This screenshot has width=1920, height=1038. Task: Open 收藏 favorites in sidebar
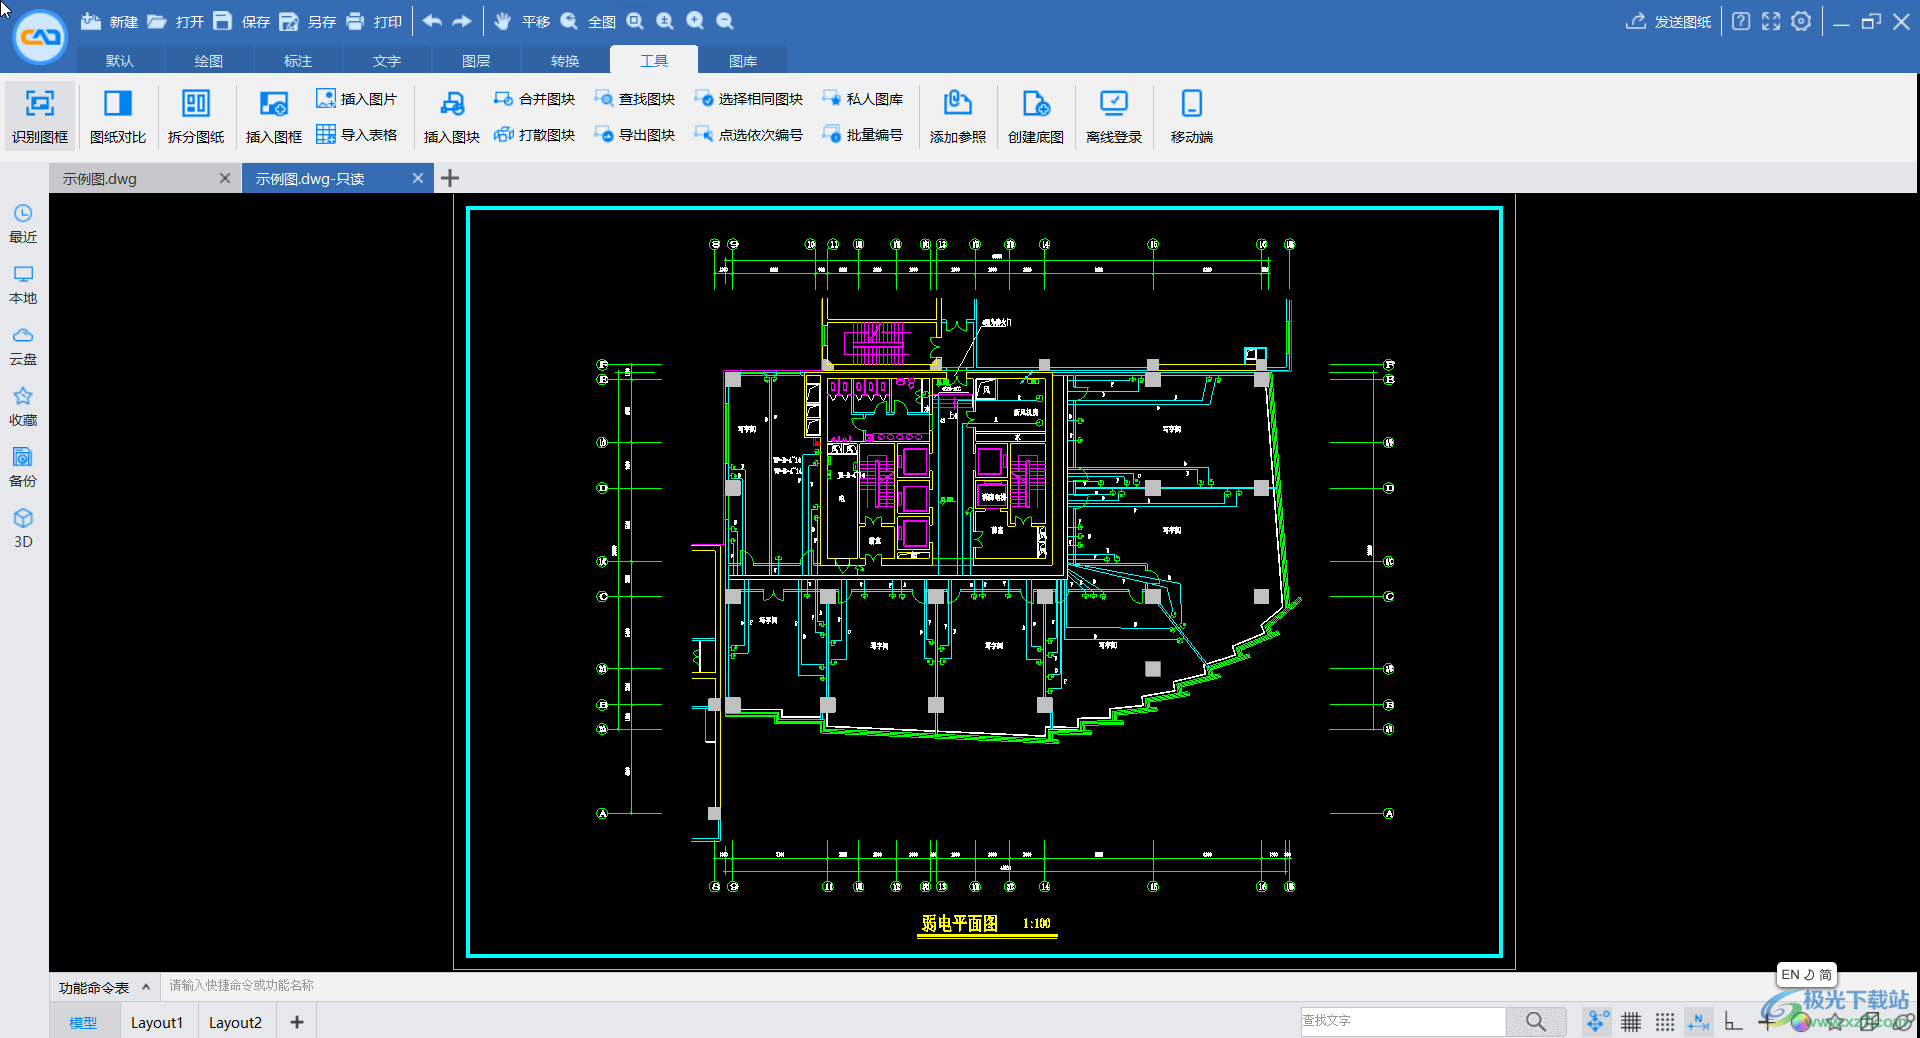[x=23, y=407]
